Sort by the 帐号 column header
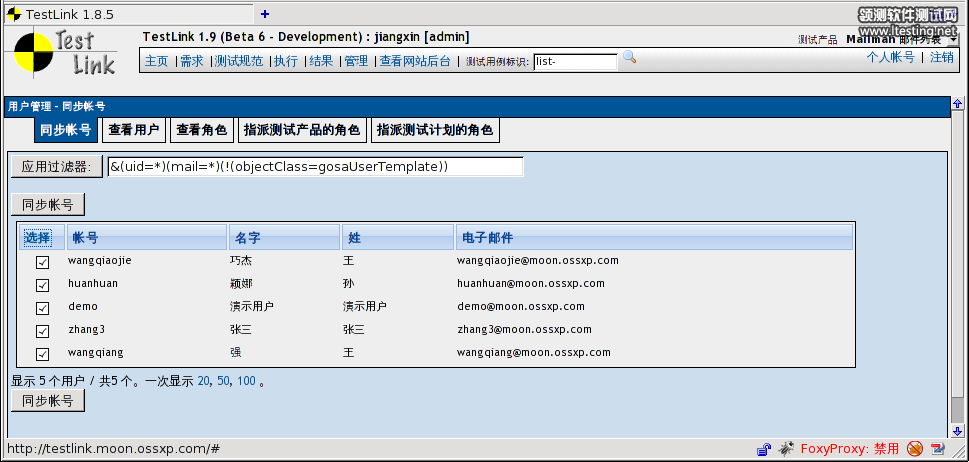 coord(147,237)
